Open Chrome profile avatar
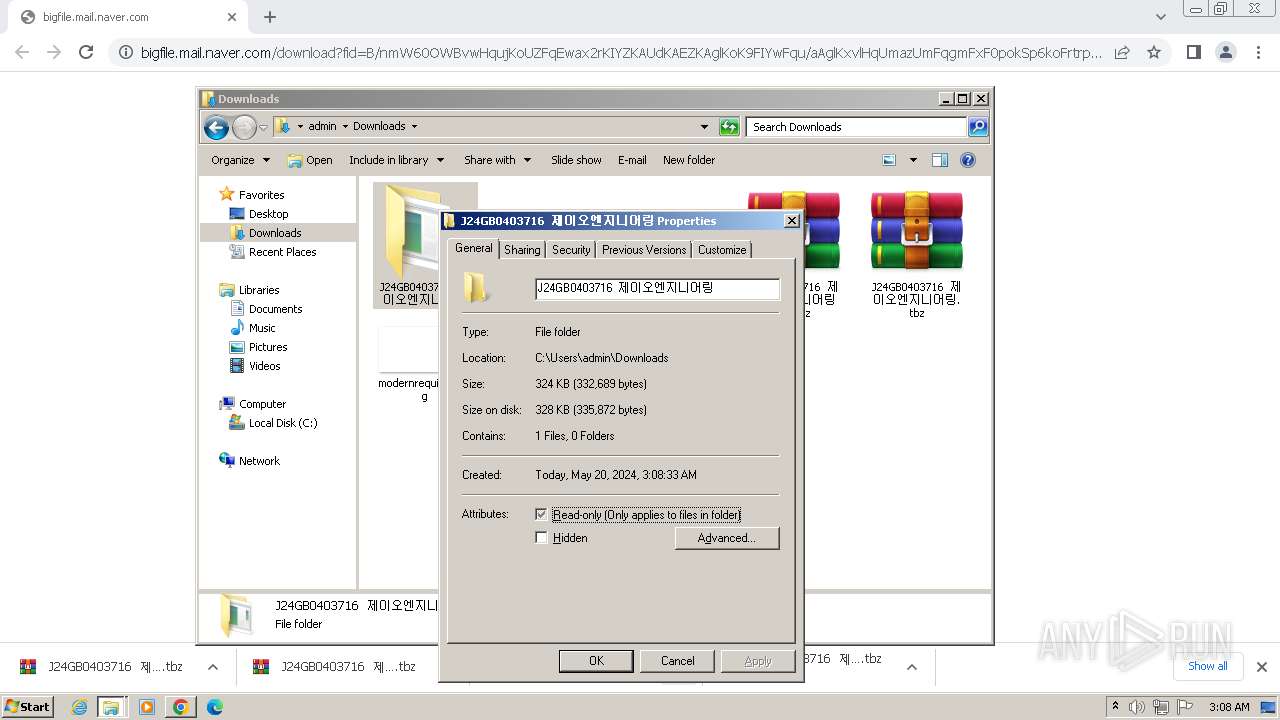Image resolution: width=1280 pixels, height=720 pixels. point(1226,52)
